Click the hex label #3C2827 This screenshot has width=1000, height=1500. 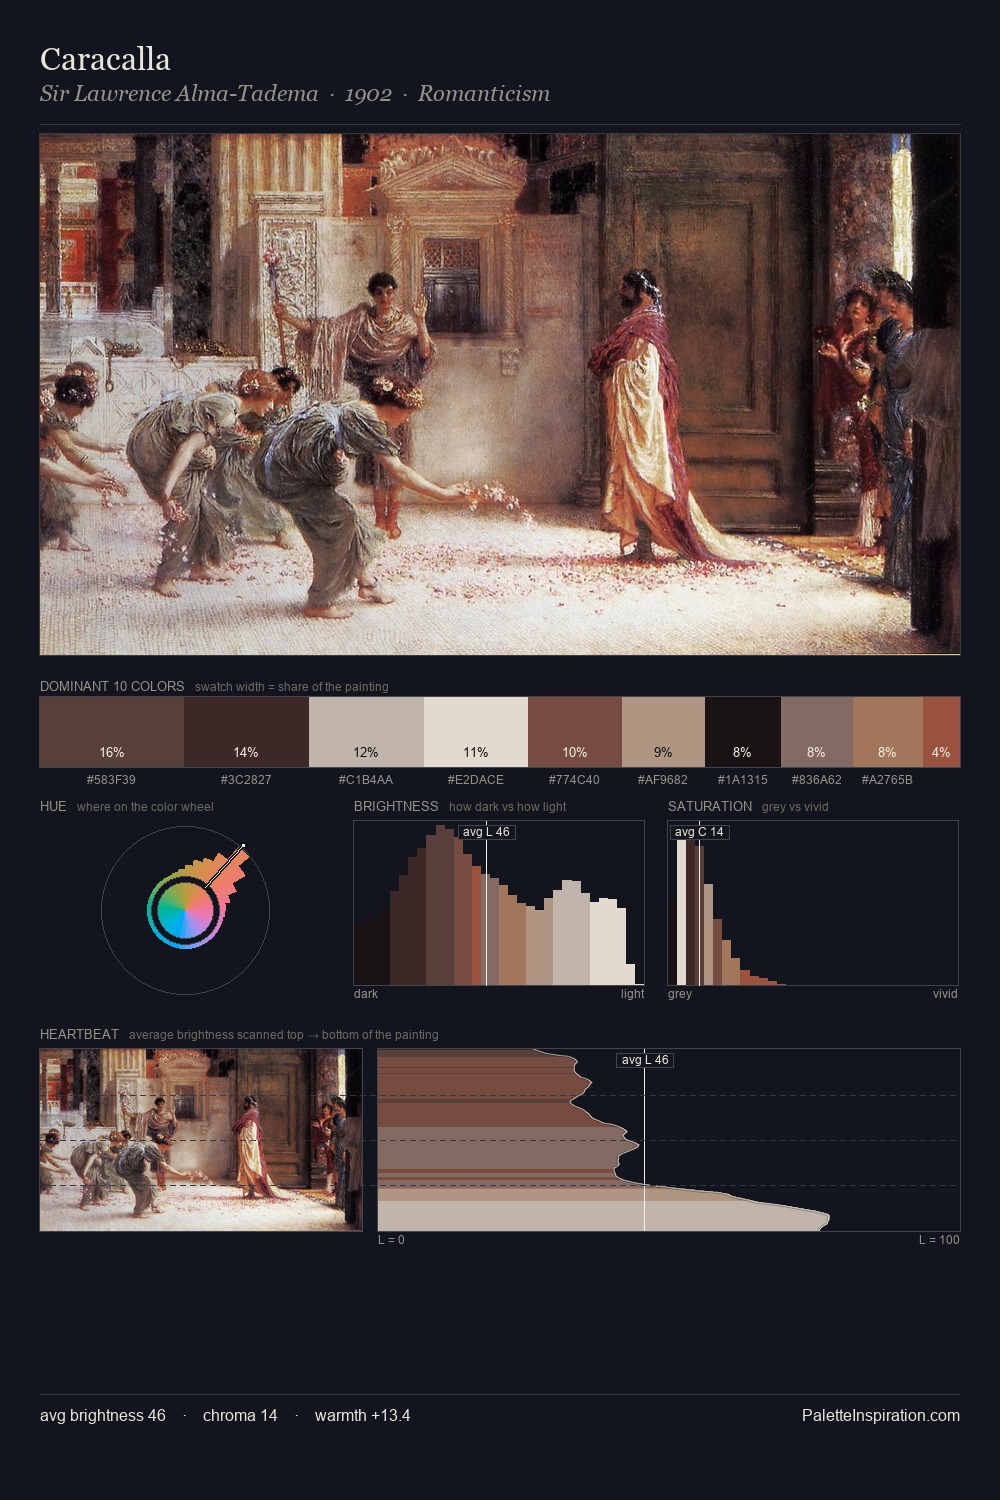click(246, 779)
